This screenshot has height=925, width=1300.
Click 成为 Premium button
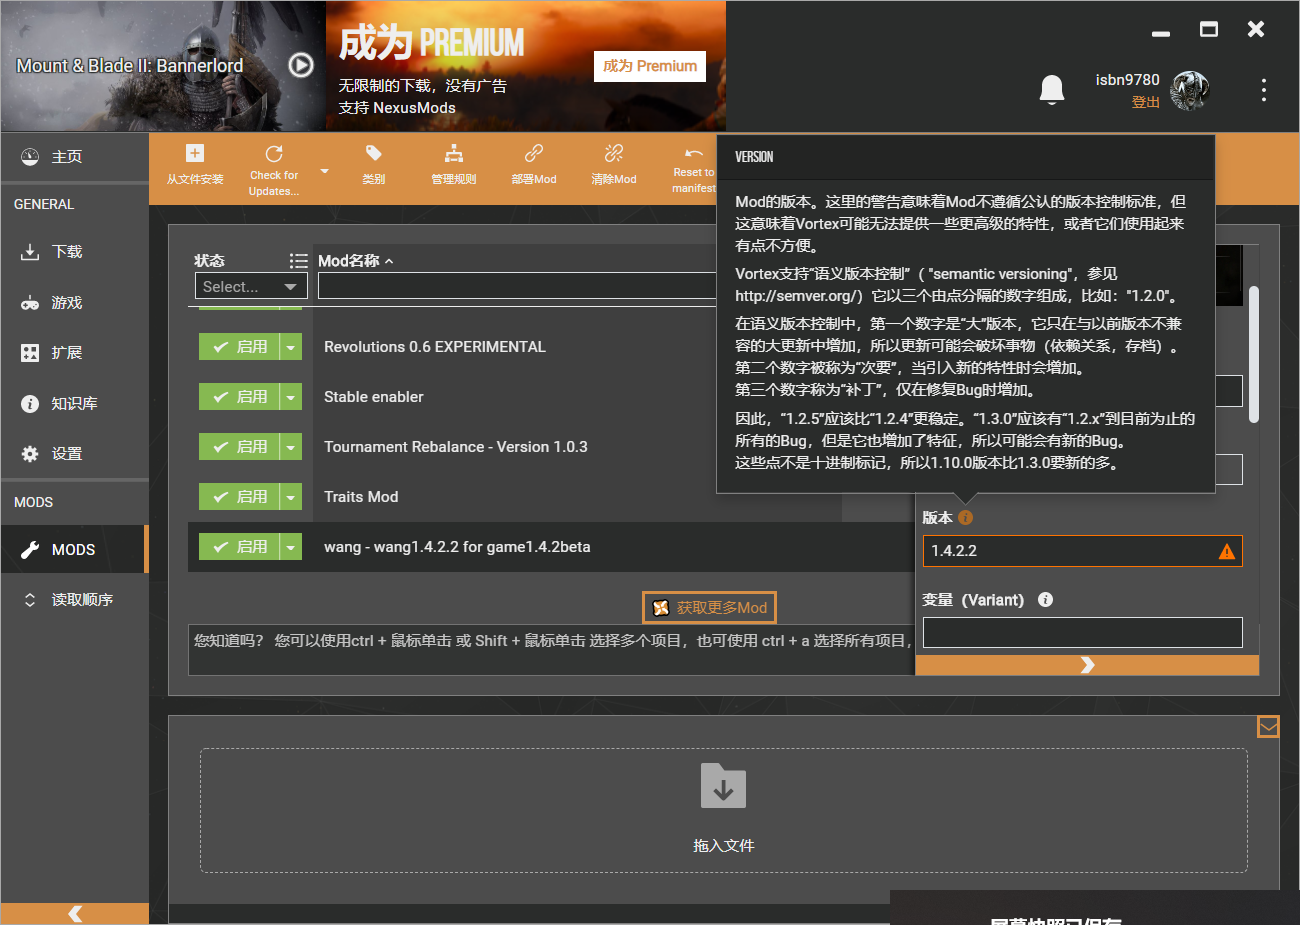pos(650,66)
